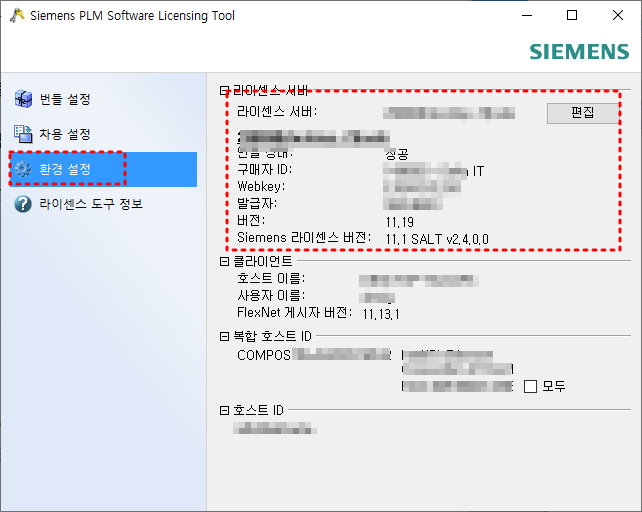The height and width of the screenshot is (512, 642).
Task: Collapse the 라이센스 서버 section
Action: click(x=224, y=90)
